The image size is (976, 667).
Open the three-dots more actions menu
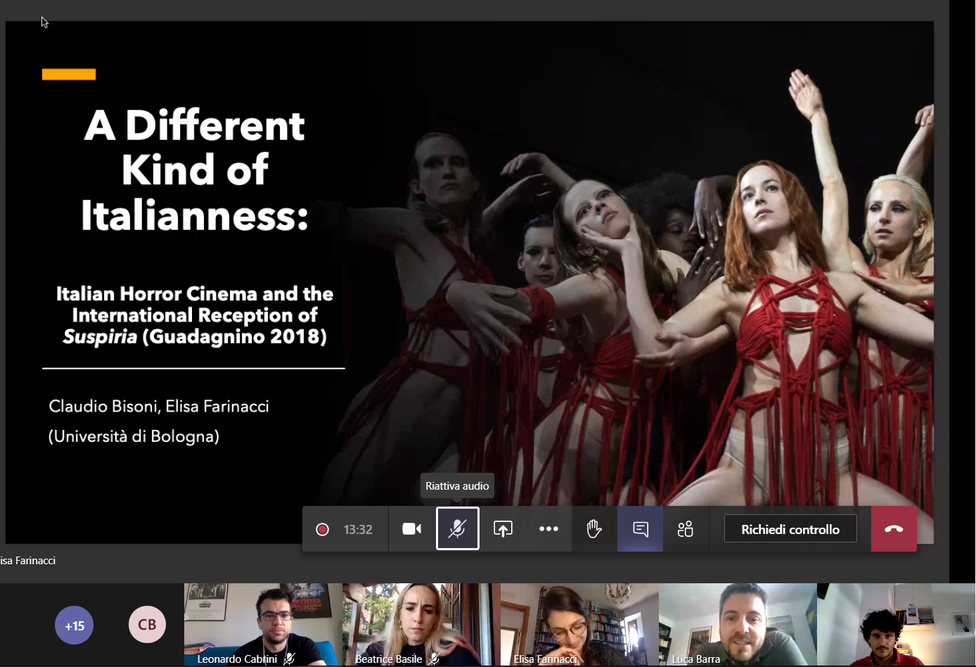pyautogui.click(x=548, y=529)
